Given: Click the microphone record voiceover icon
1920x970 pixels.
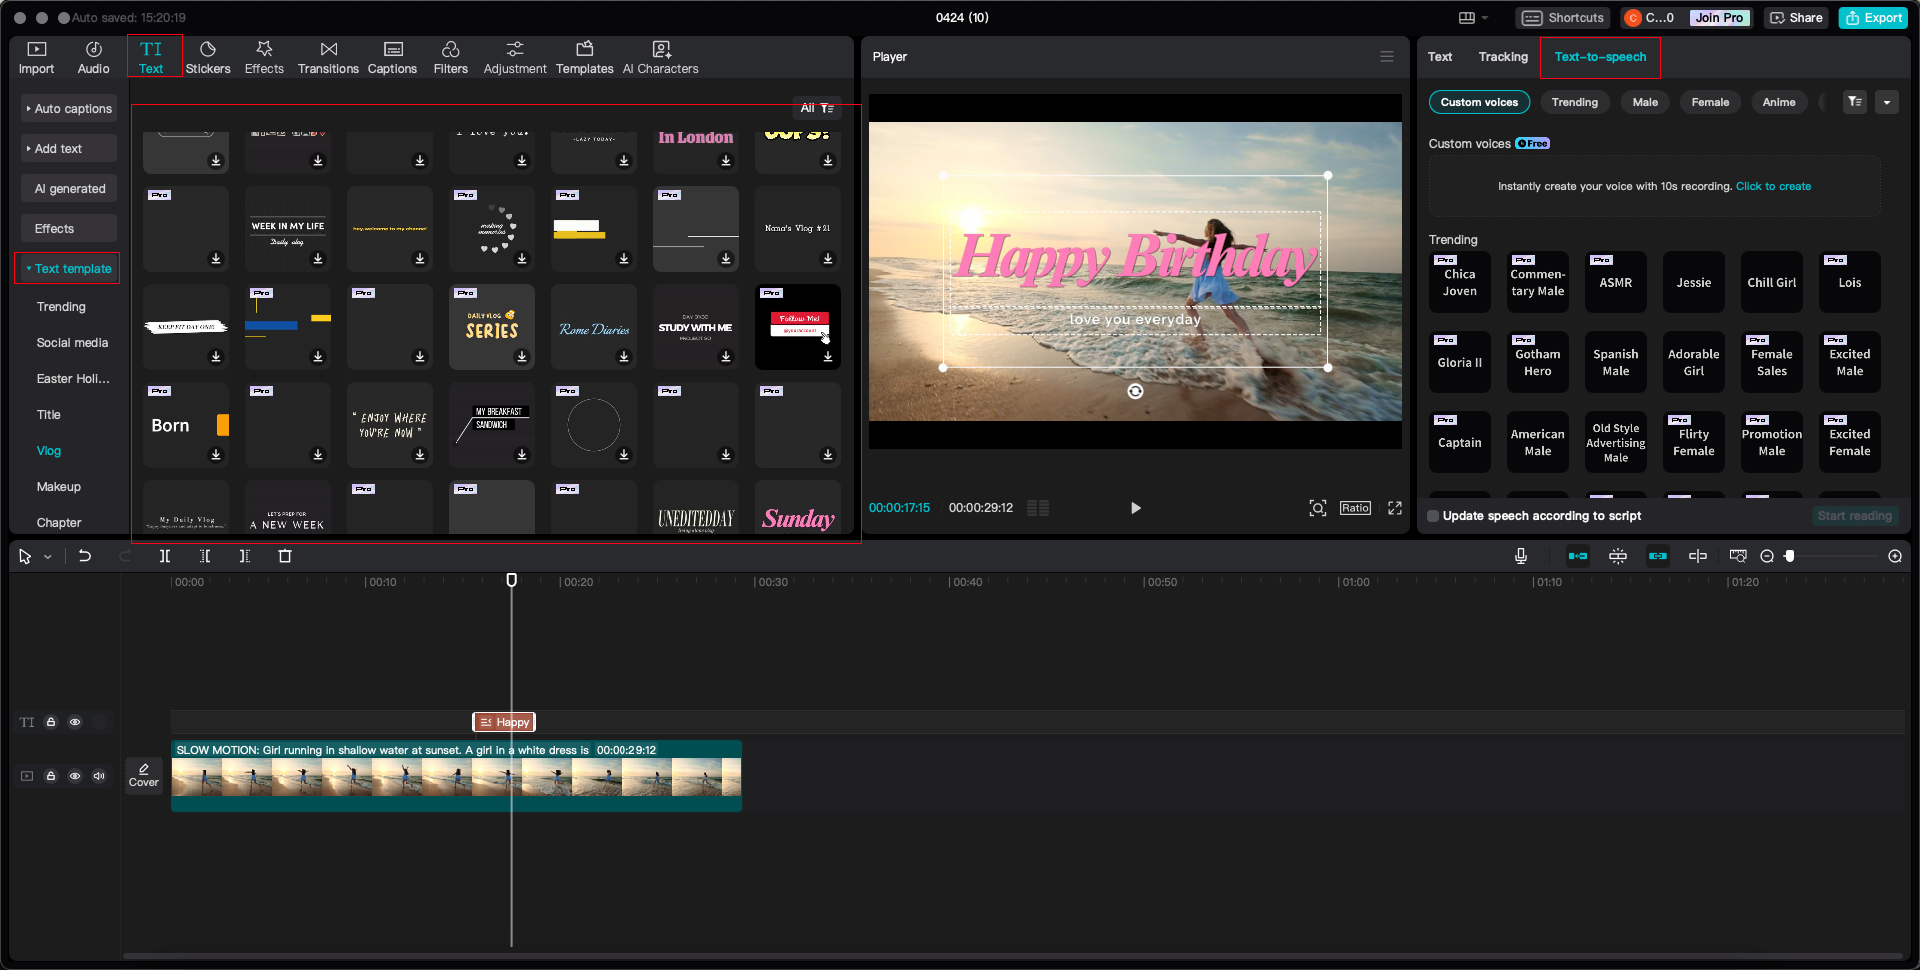Looking at the screenshot, I should [1520, 556].
